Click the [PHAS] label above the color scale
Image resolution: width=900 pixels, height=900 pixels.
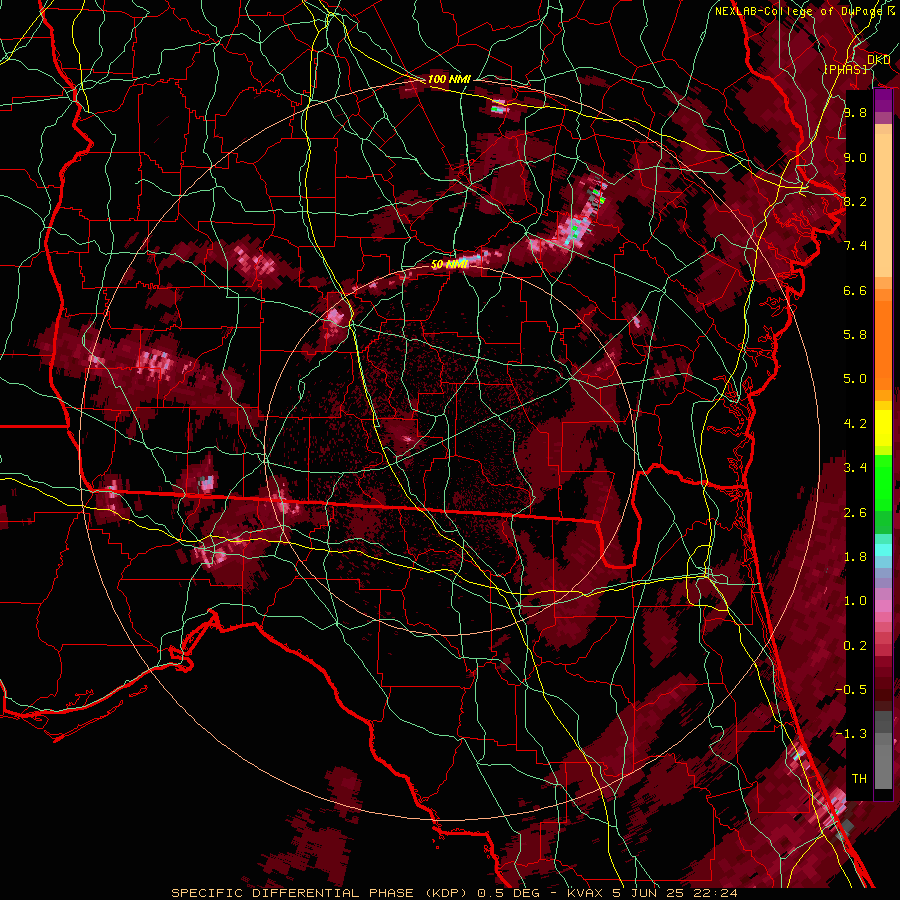pyautogui.click(x=845, y=69)
